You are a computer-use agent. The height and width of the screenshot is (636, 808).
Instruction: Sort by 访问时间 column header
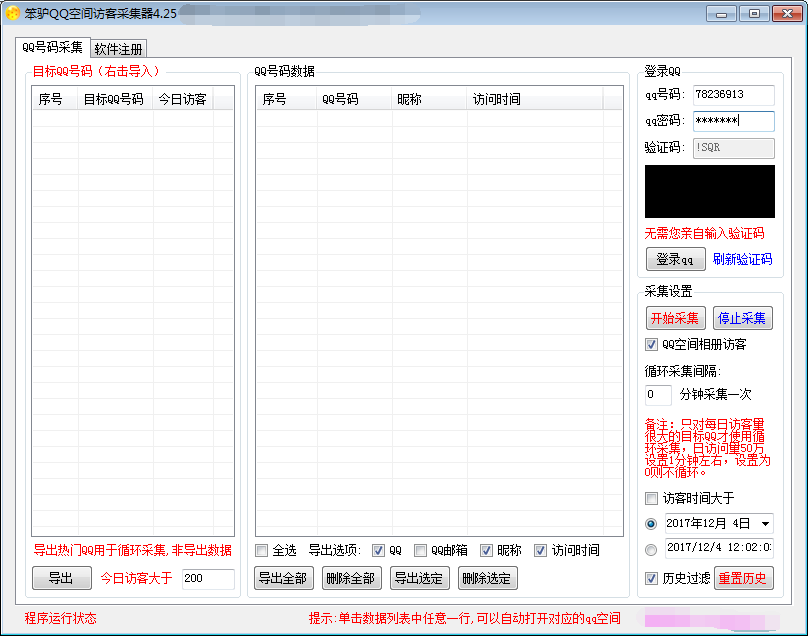click(x=534, y=99)
